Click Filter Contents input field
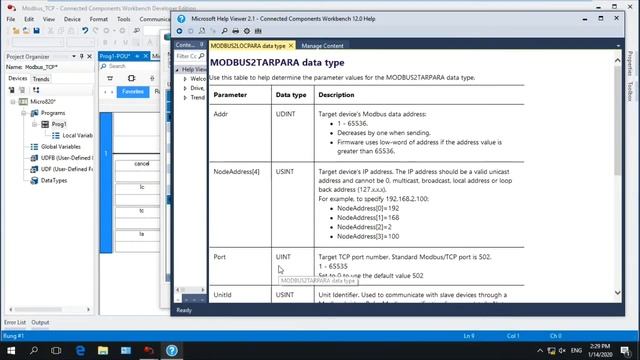The width and height of the screenshot is (640, 360). 187,56
